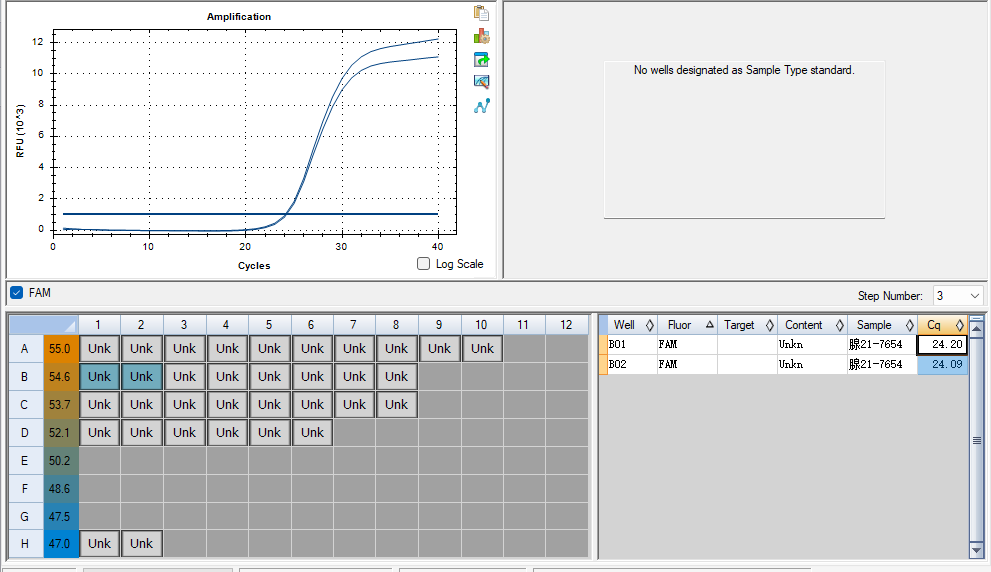Select well C8 in plate selector
This screenshot has height=572, width=991.
[x=396, y=405]
